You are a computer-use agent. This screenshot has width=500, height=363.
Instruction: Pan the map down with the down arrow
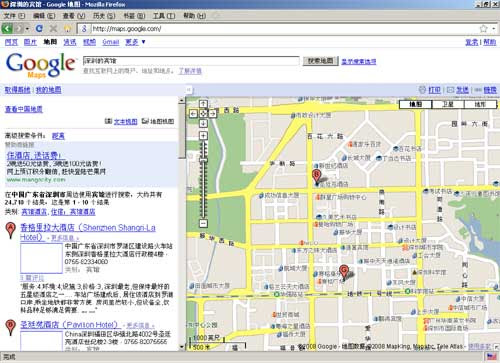click(203, 123)
